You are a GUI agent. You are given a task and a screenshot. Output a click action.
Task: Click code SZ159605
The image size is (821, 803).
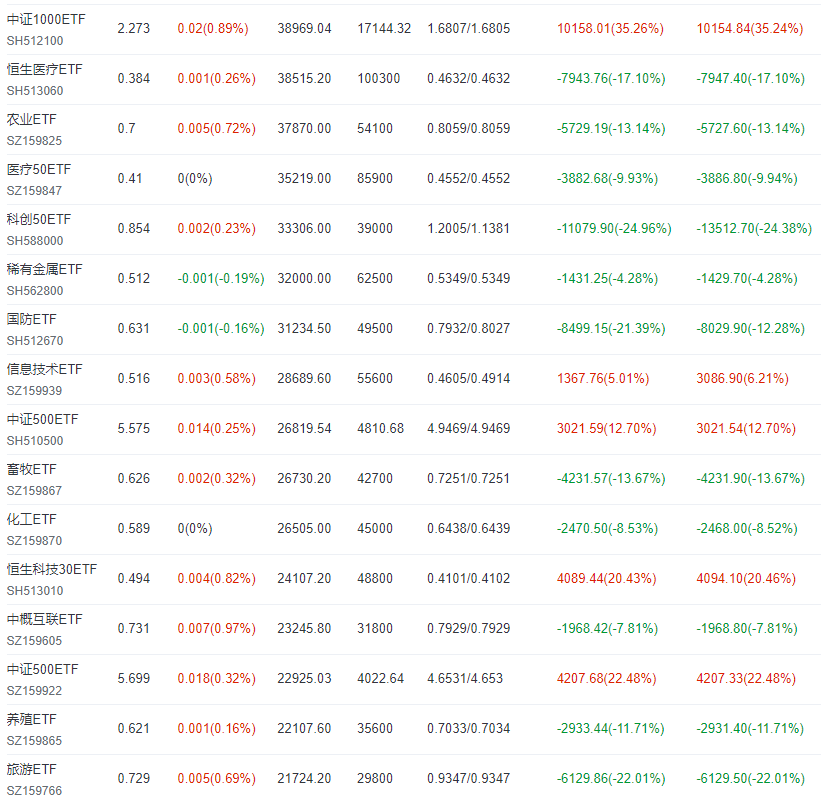[34, 641]
